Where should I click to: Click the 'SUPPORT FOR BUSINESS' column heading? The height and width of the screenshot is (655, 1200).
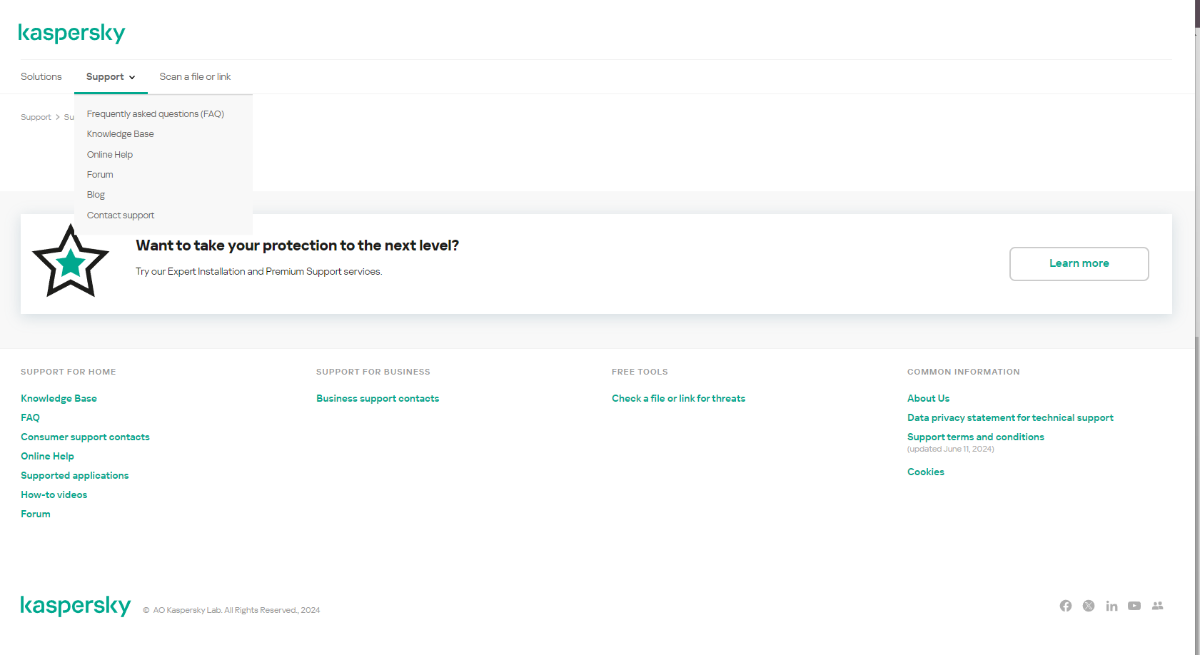point(373,372)
